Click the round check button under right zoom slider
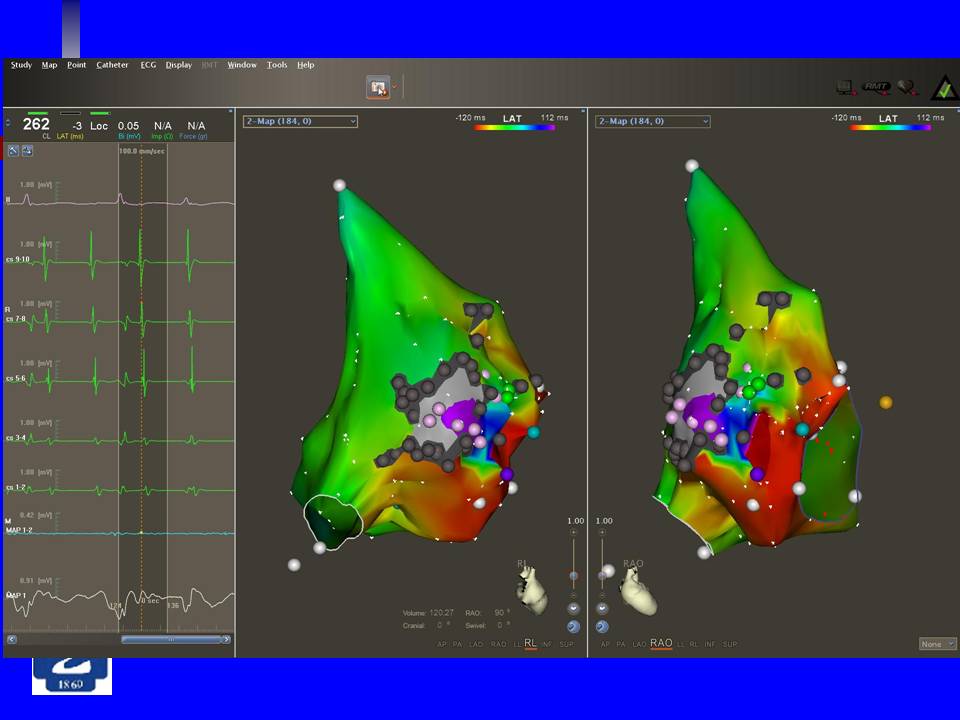This screenshot has width=960, height=720. [x=602, y=627]
